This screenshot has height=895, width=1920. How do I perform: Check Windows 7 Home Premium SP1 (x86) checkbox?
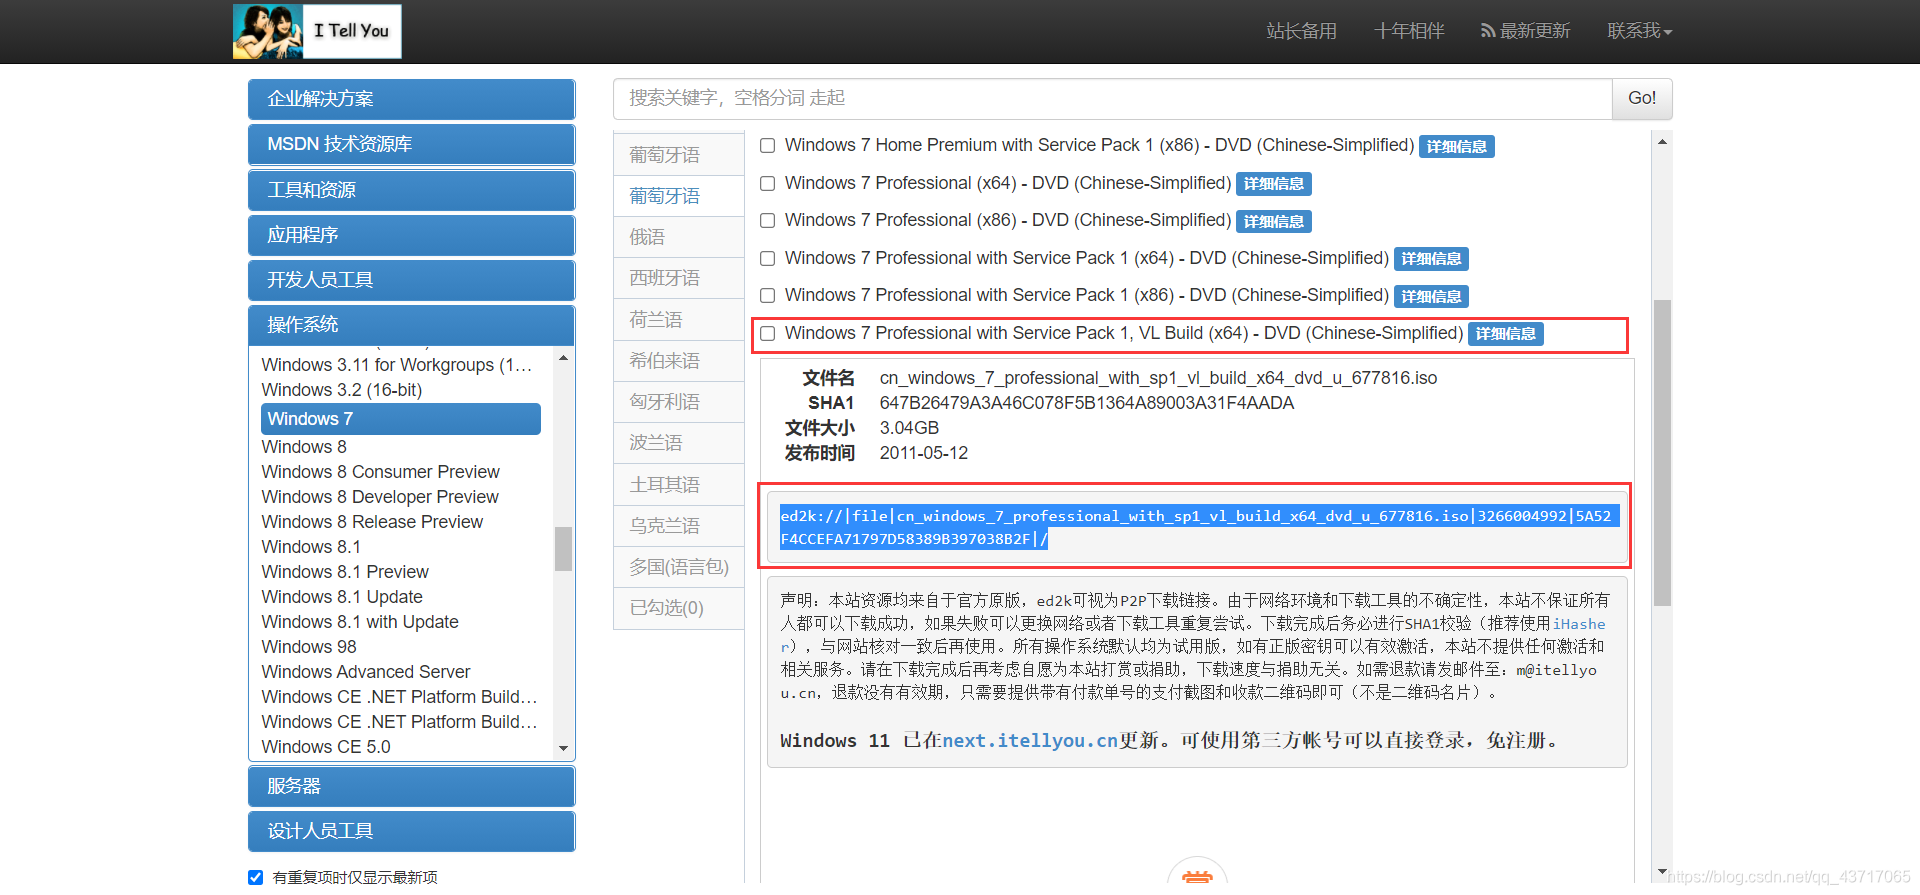(768, 146)
